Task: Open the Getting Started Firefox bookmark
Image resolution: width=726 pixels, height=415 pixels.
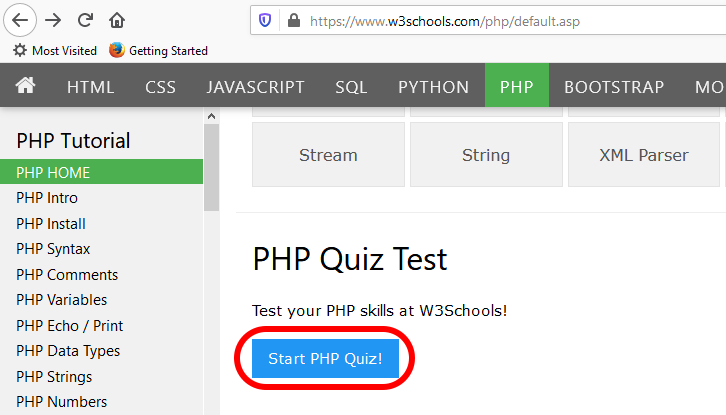Action: (x=158, y=50)
